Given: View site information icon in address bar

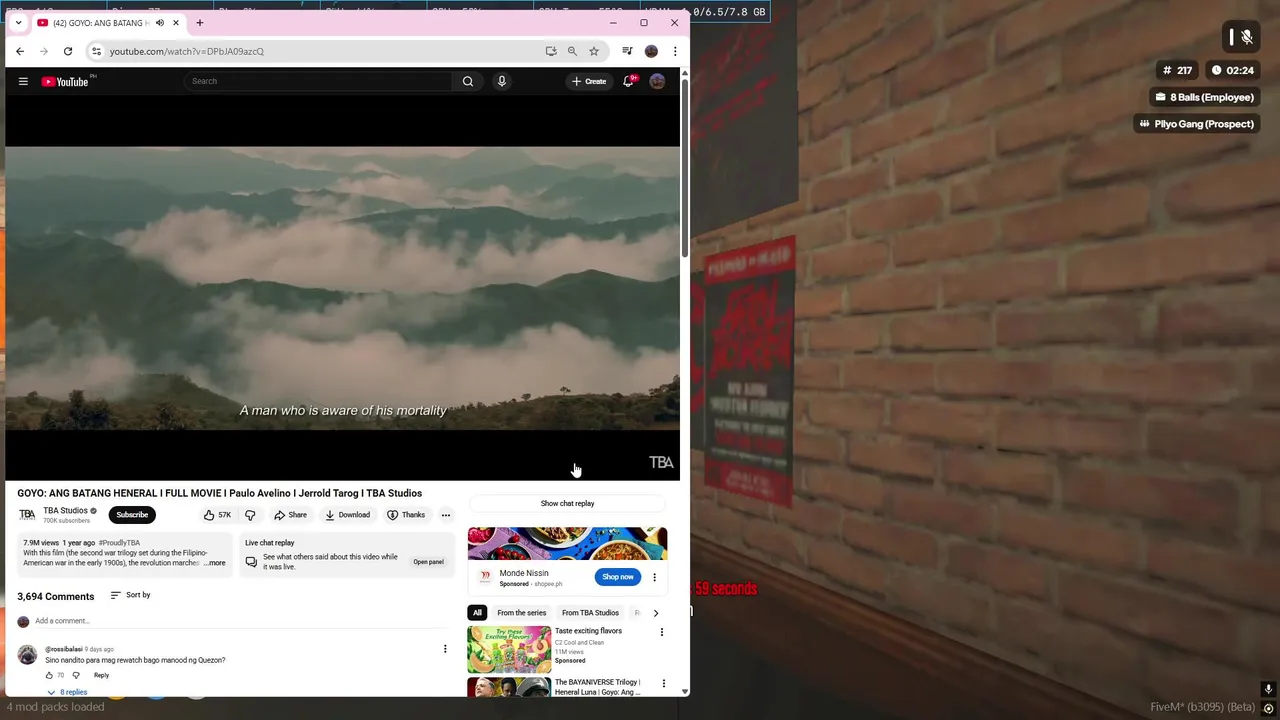Looking at the screenshot, I should (x=96, y=51).
